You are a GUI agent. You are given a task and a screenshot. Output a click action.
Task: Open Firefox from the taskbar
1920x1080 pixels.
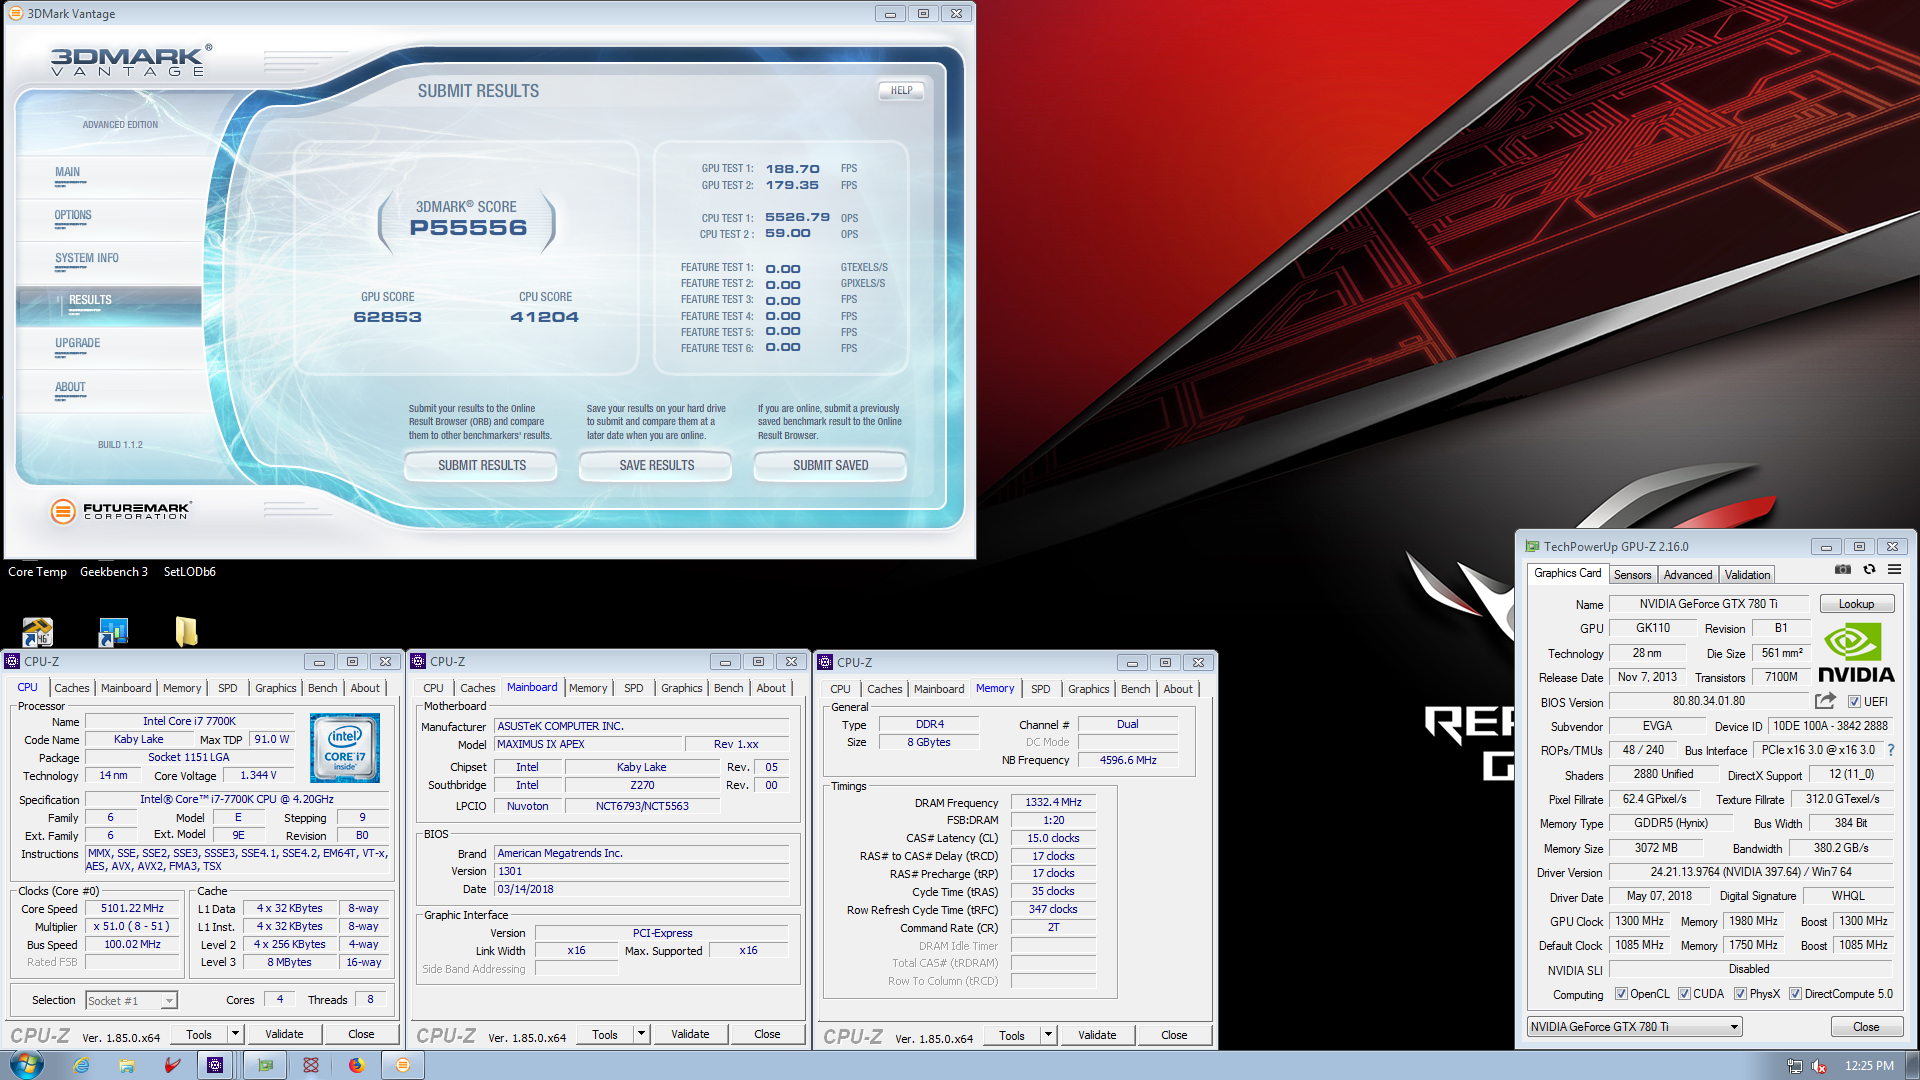point(357,1065)
